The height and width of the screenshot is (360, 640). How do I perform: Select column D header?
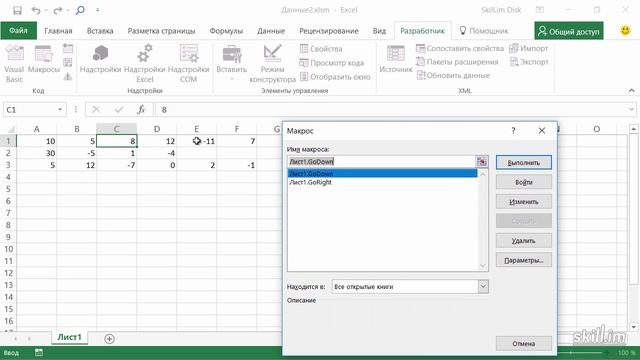(x=157, y=129)
